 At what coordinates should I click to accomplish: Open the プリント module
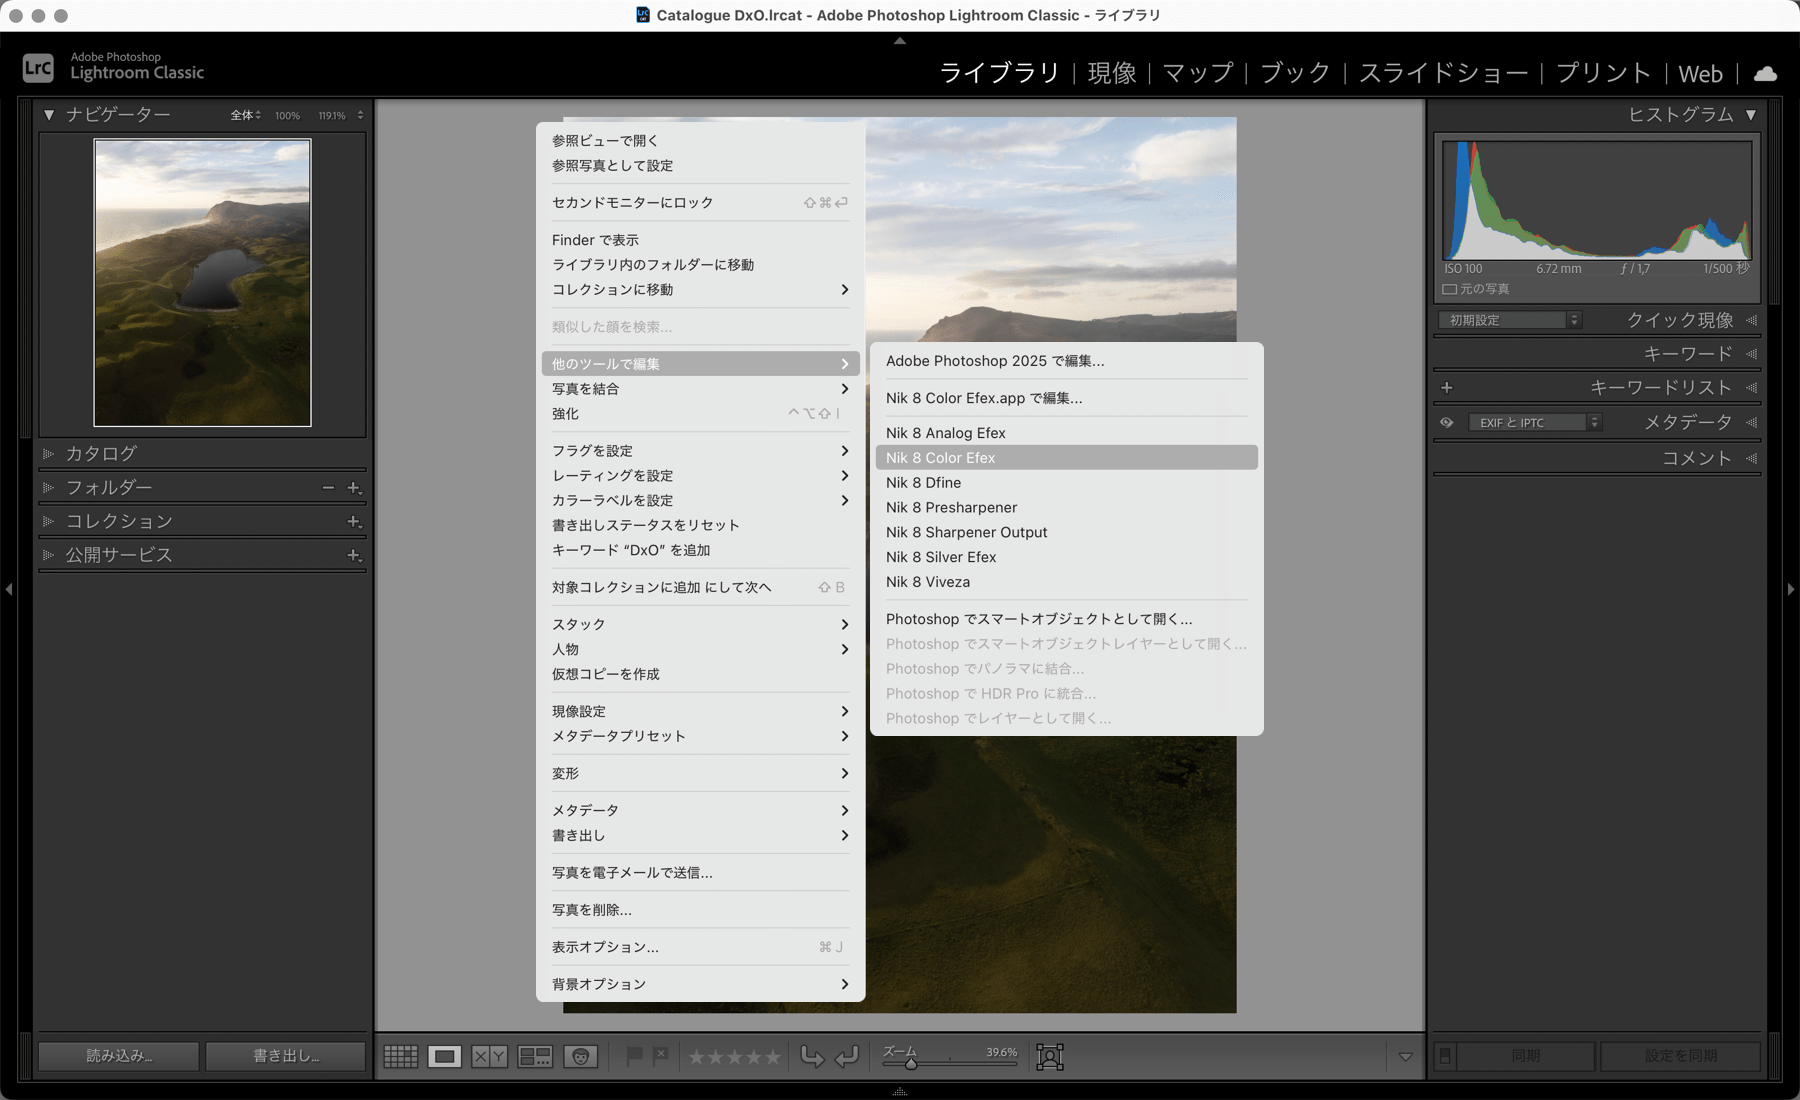coord(1603,73)
